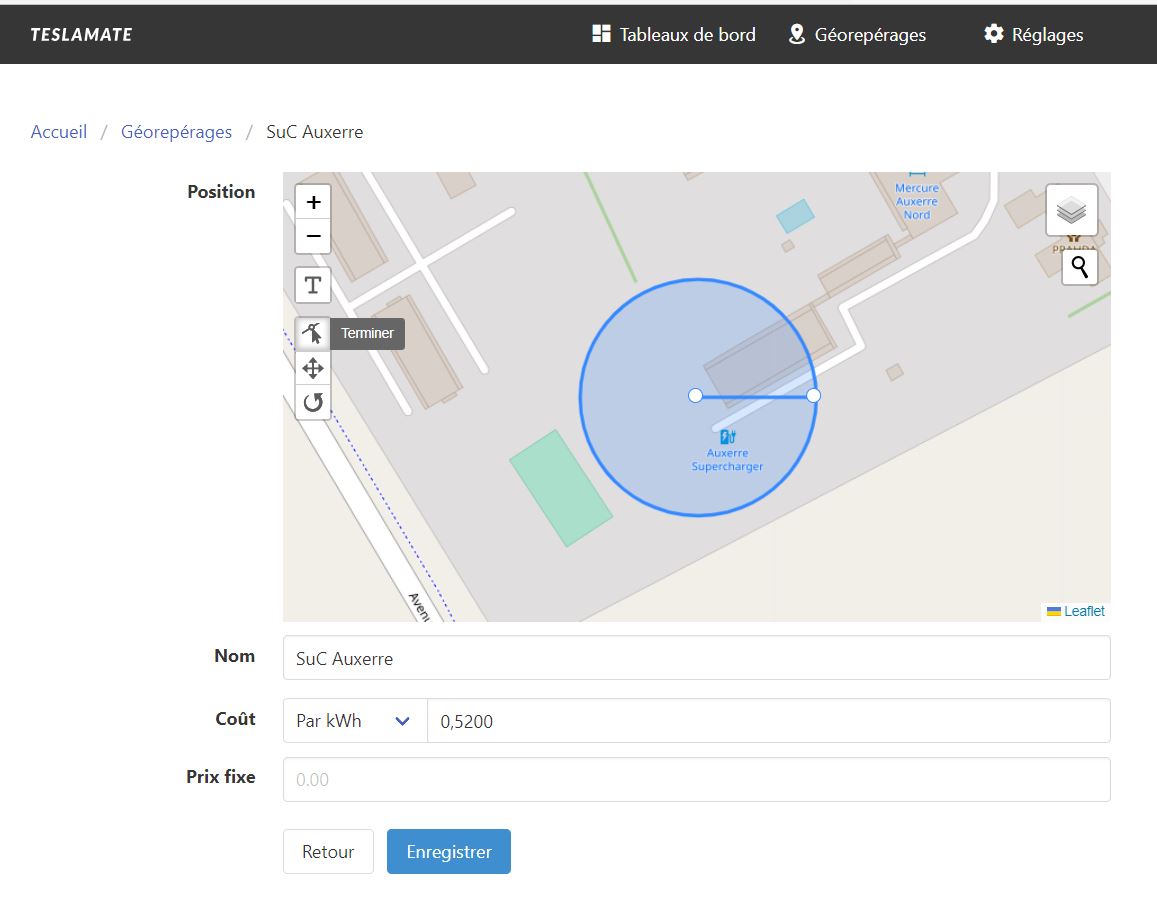Image resolution: width=1157 pixels, height=916 pixels.
Task: Focus the Nom input field
Action: 697,658
